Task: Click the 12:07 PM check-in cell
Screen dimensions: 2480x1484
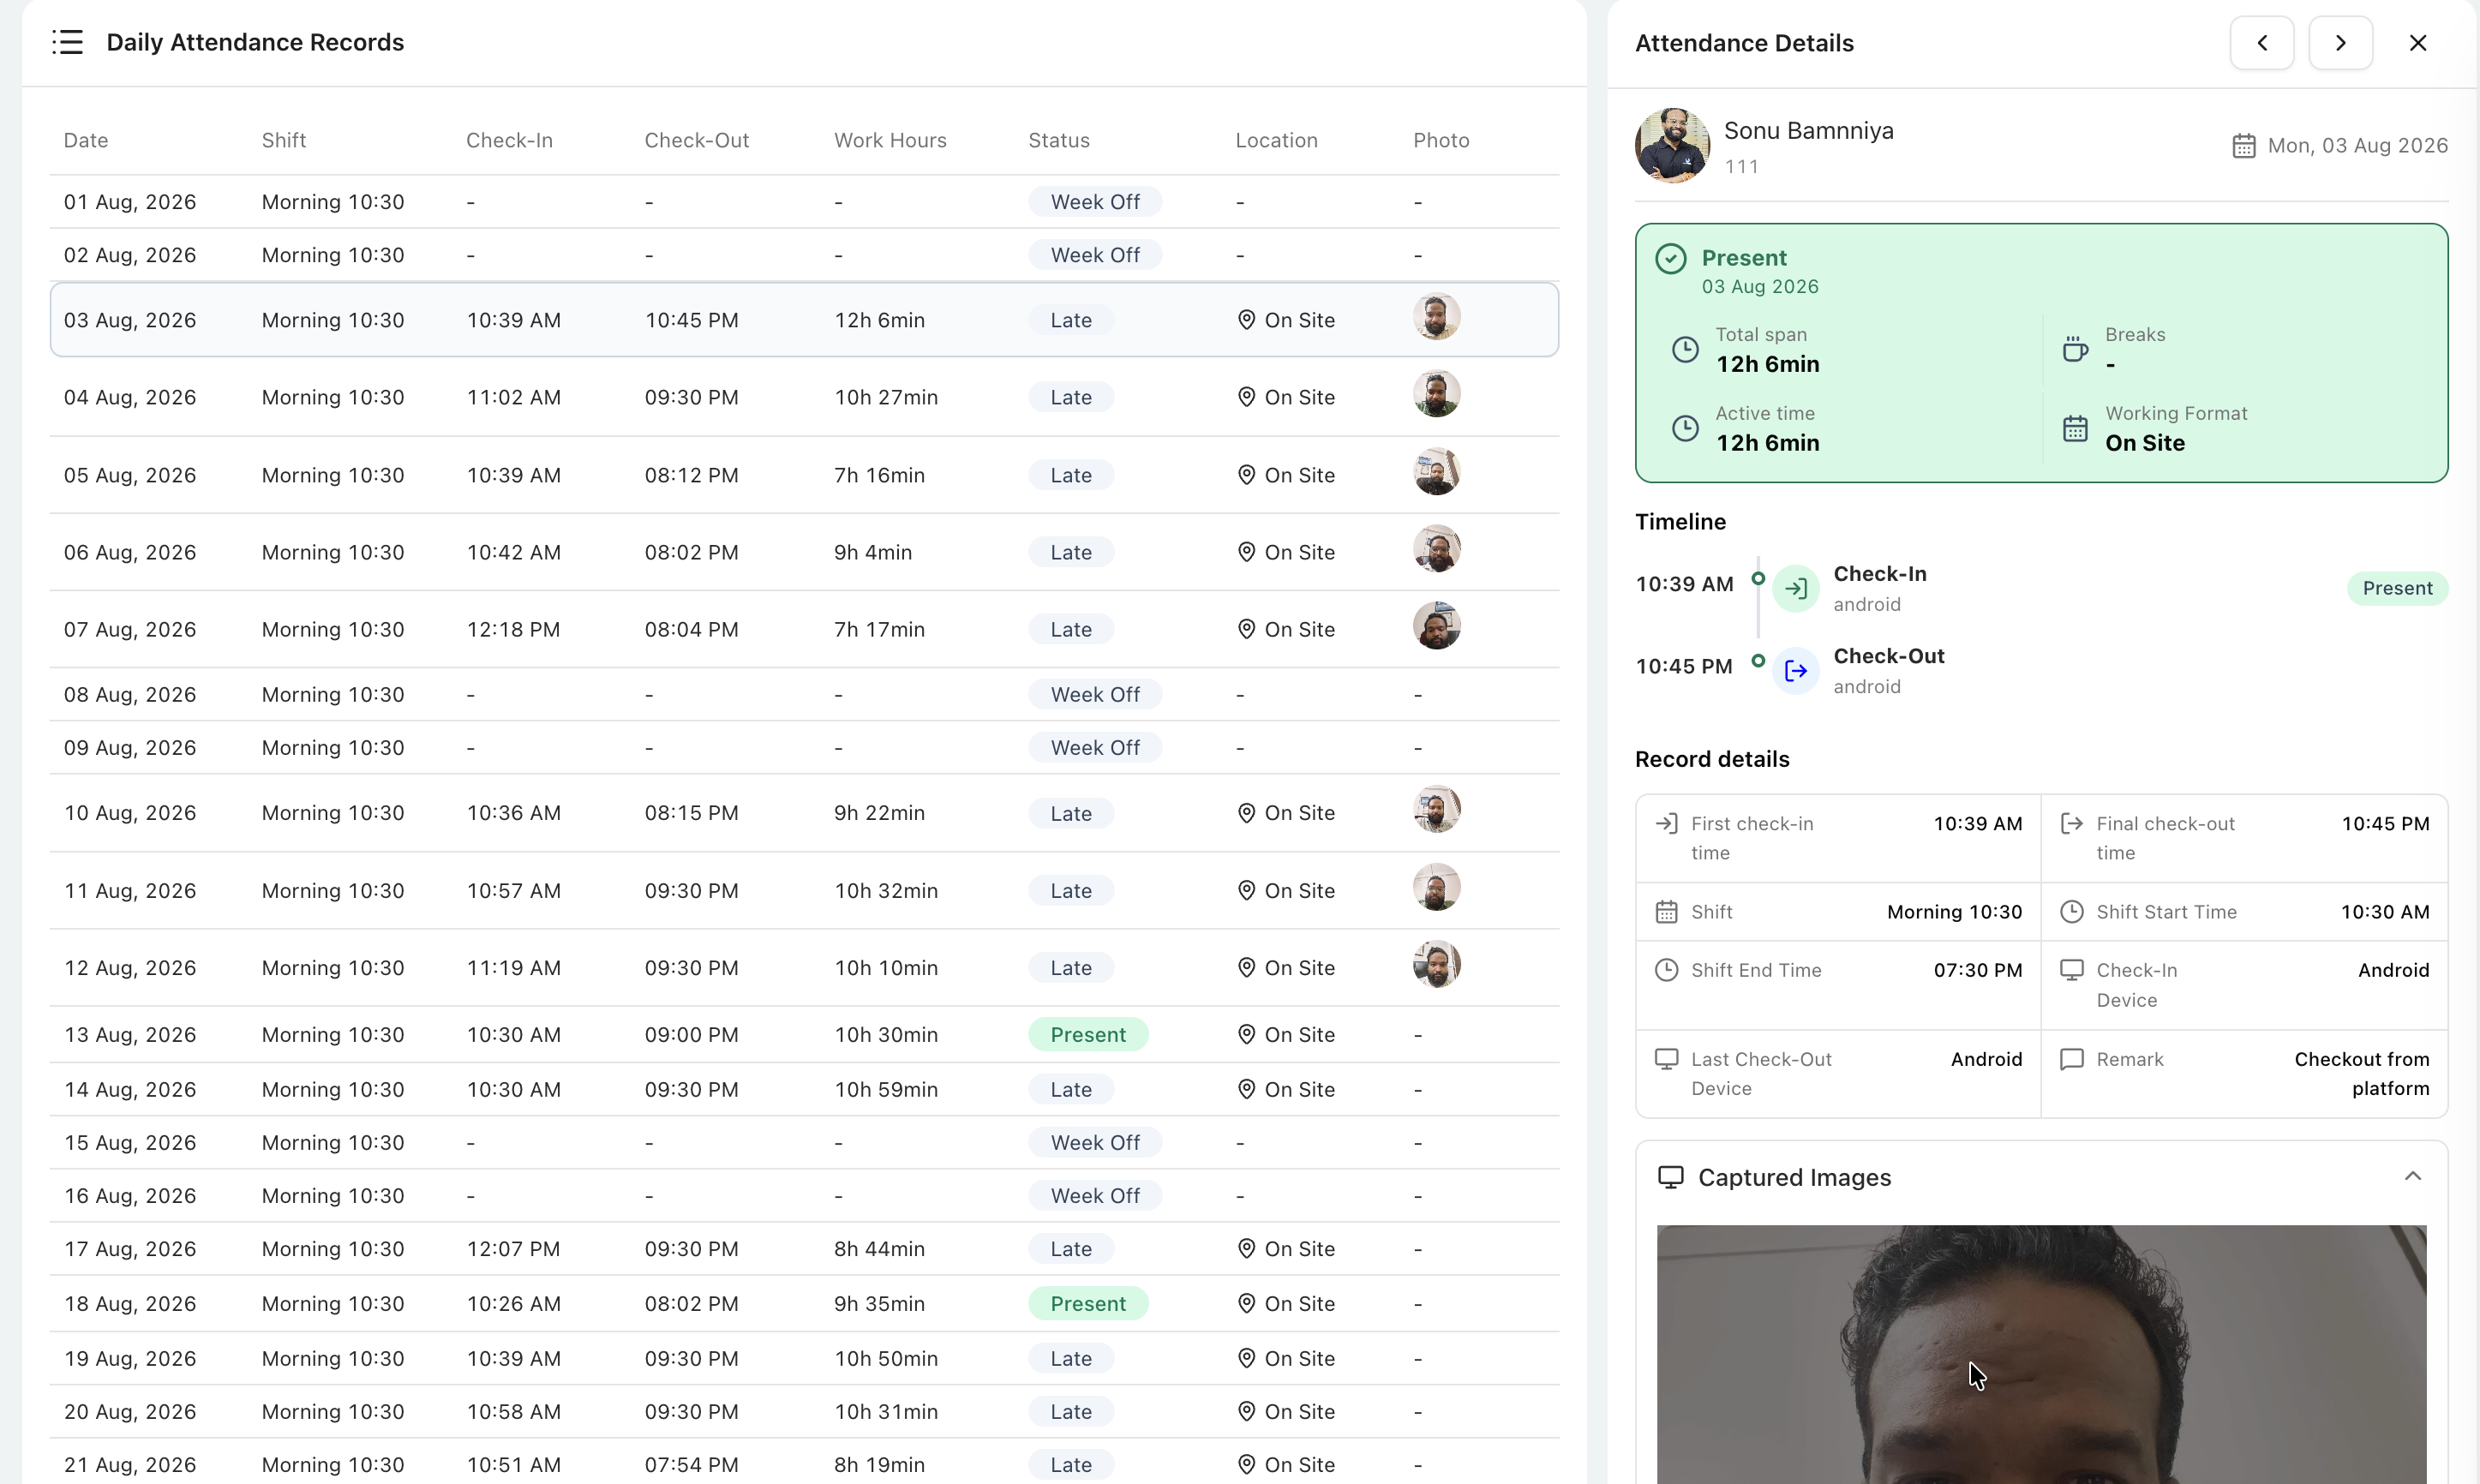Action: click(x=513, y=1248)
